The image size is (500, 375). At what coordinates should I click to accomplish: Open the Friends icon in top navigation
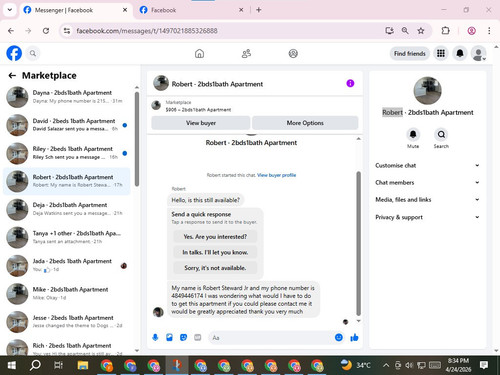246,53
